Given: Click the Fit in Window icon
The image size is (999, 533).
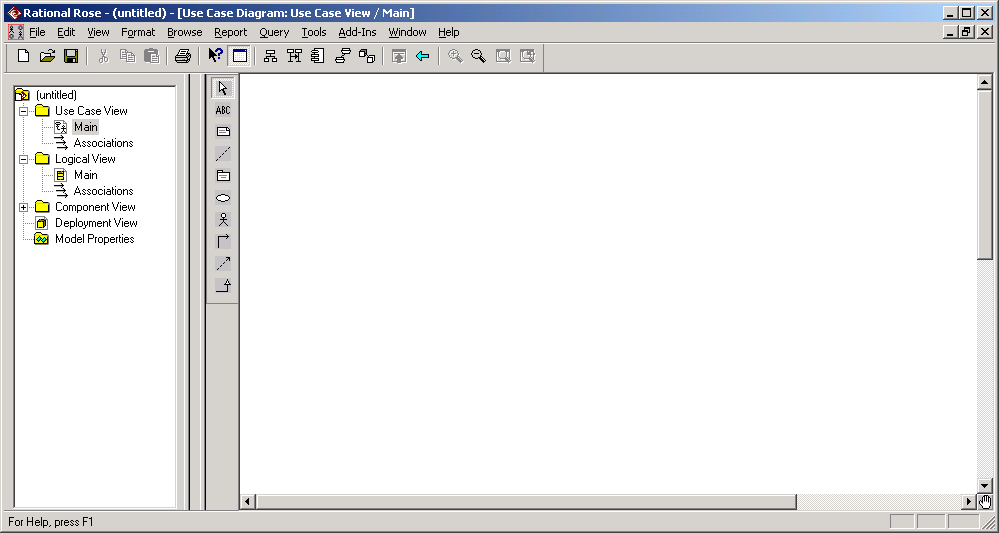Looking at the screenshot, I should click(x=503, y=56).
